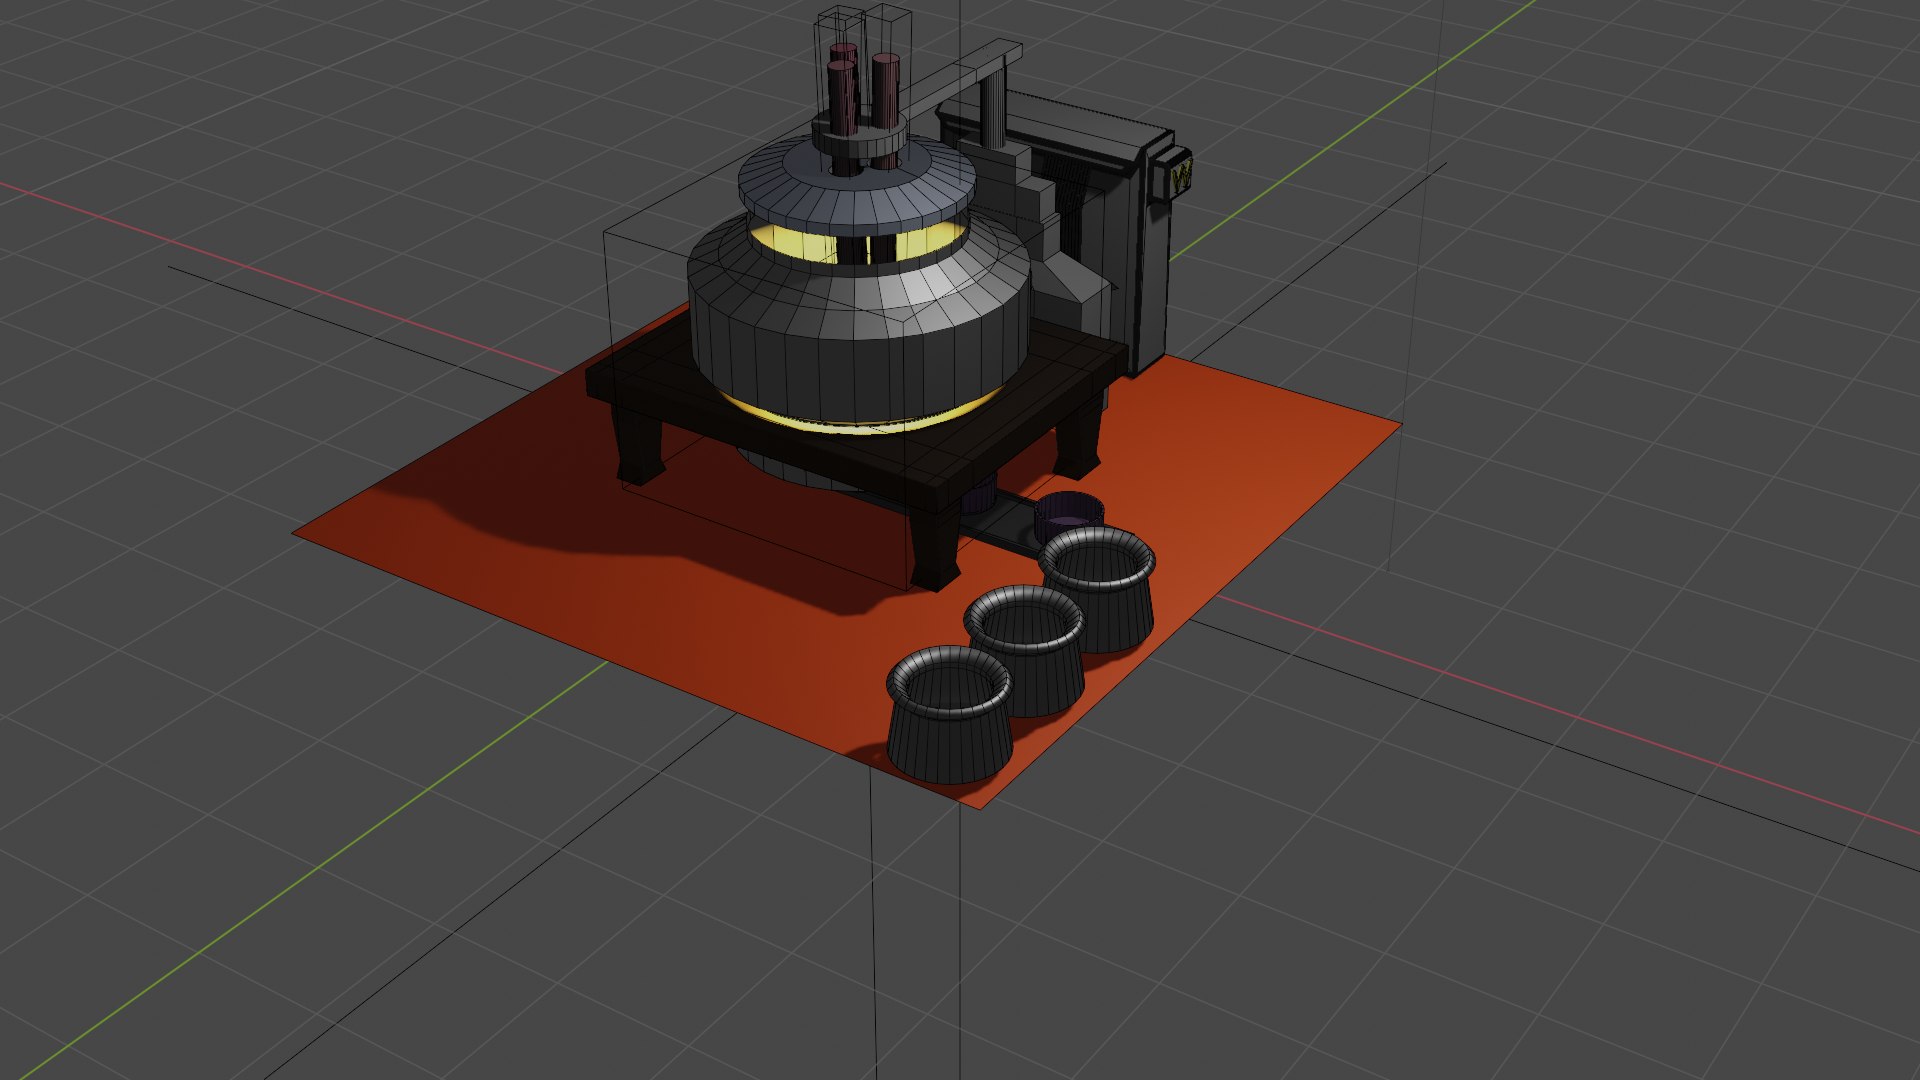
Task: Select the long horizontal arm beam
Action: (x=960, y=80)
